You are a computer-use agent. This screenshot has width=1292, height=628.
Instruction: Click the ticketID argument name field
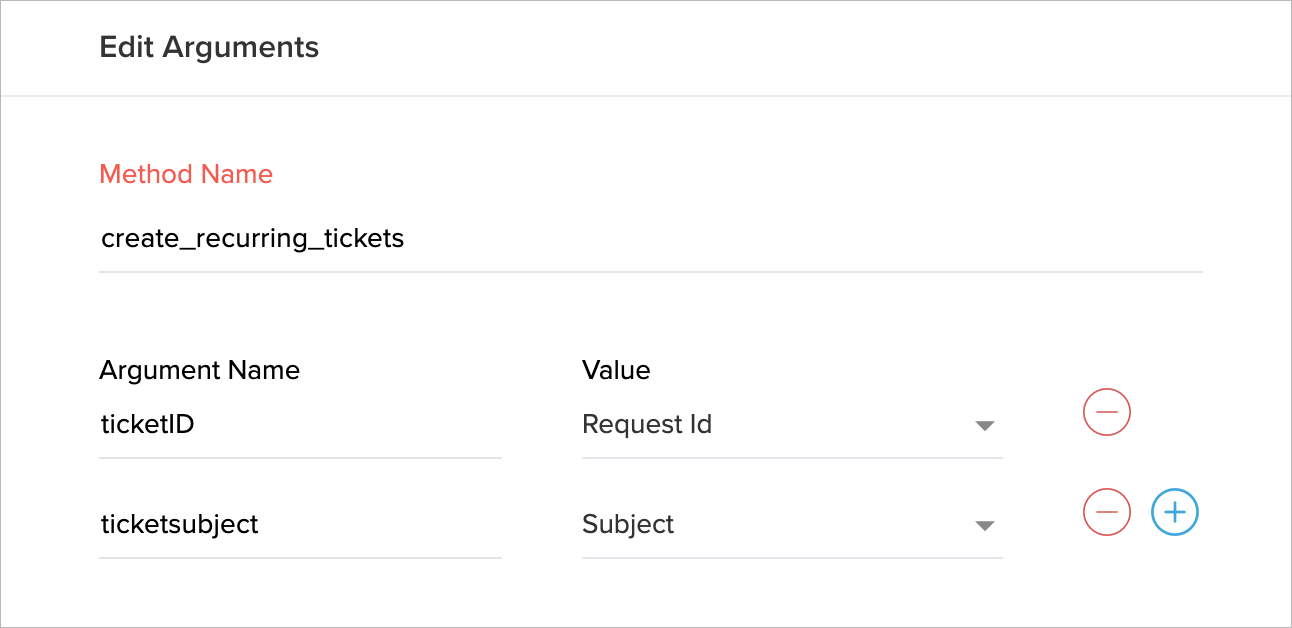tap(300, 425)
